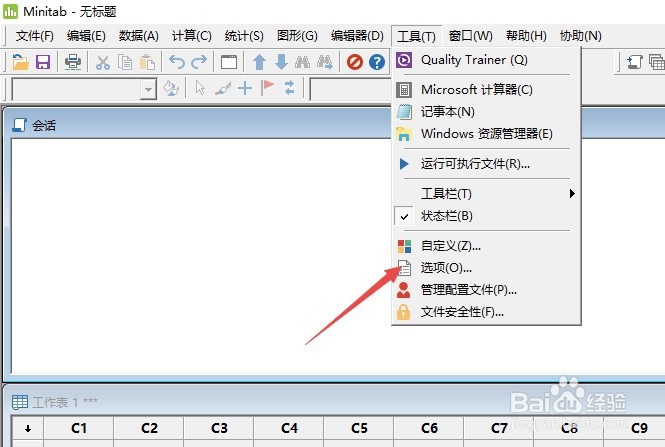
Task: Open the toolbar combo box dropdown arrow
Action: (148, 89)
